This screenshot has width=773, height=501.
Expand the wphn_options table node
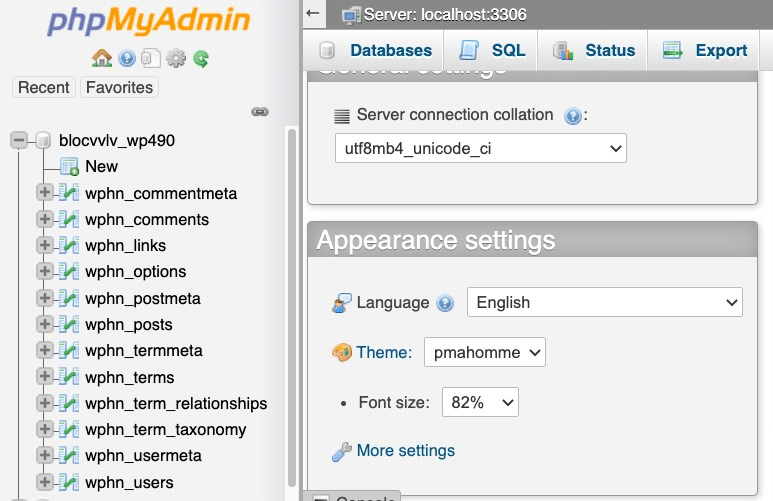(44, 272)
